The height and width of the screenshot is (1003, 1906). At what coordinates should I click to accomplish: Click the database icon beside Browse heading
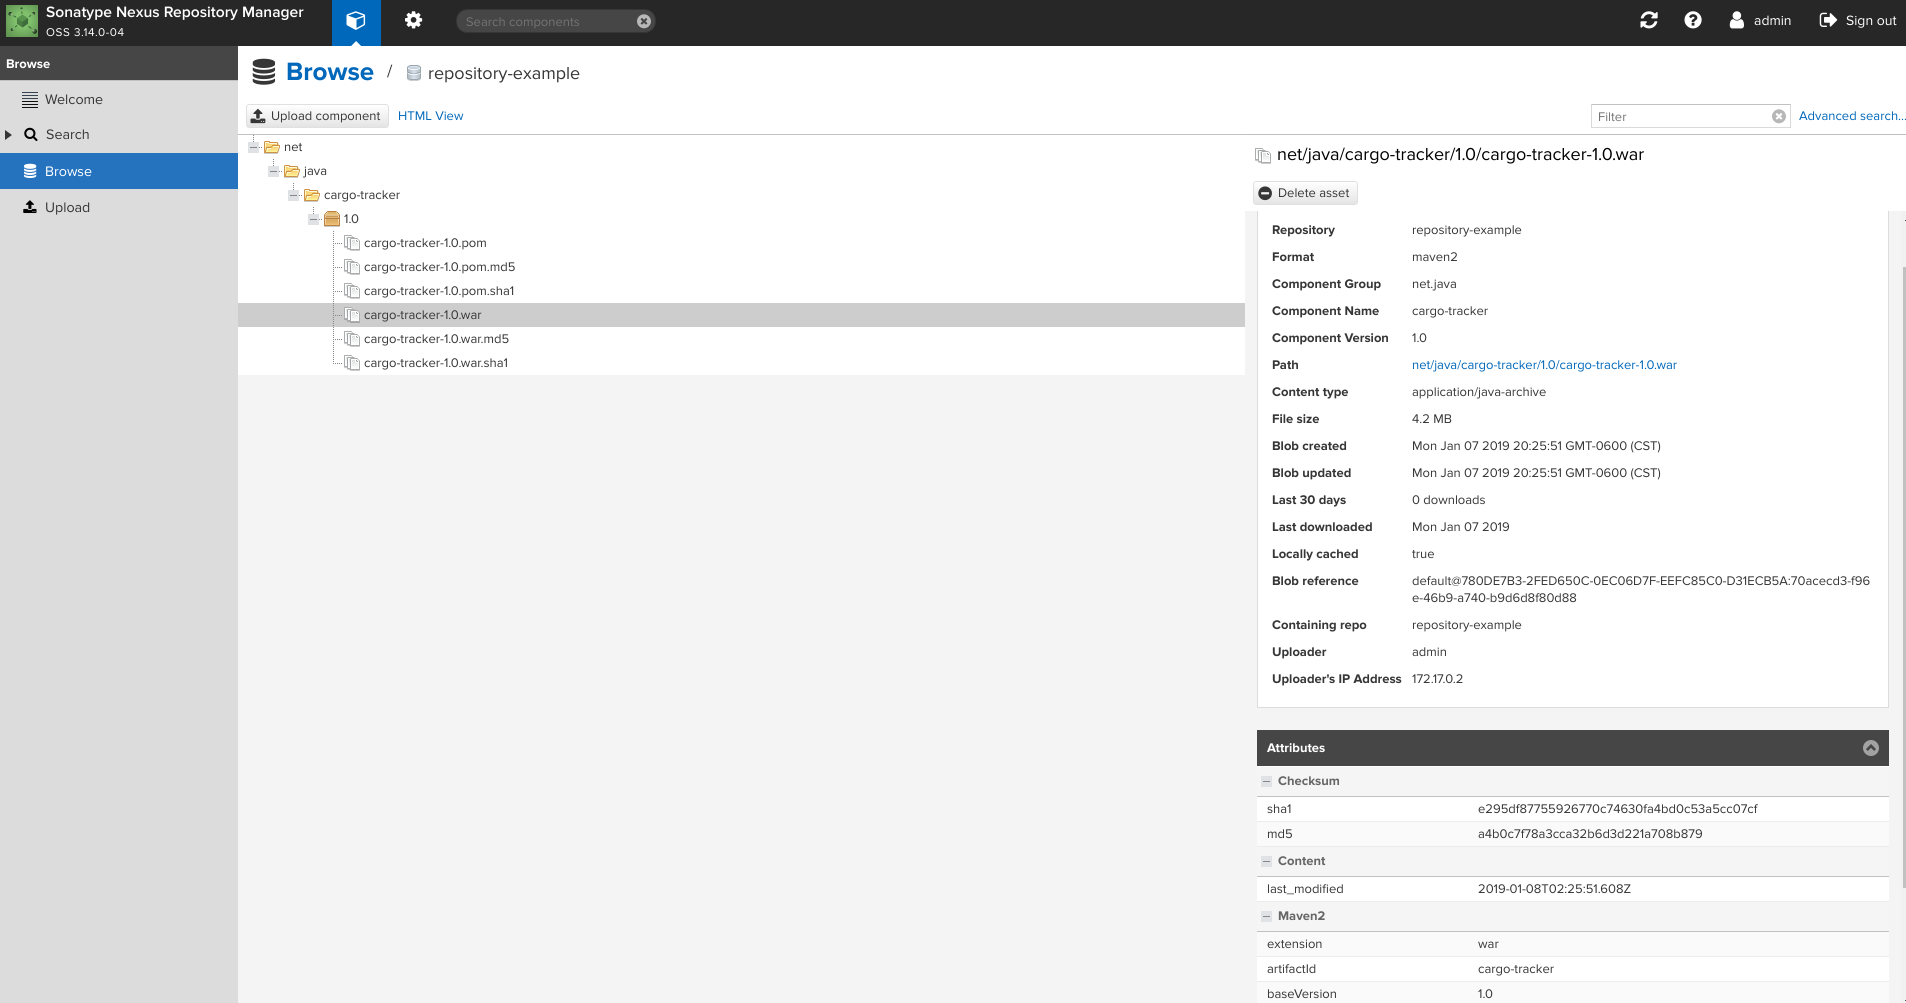click(x=264, y=72)
